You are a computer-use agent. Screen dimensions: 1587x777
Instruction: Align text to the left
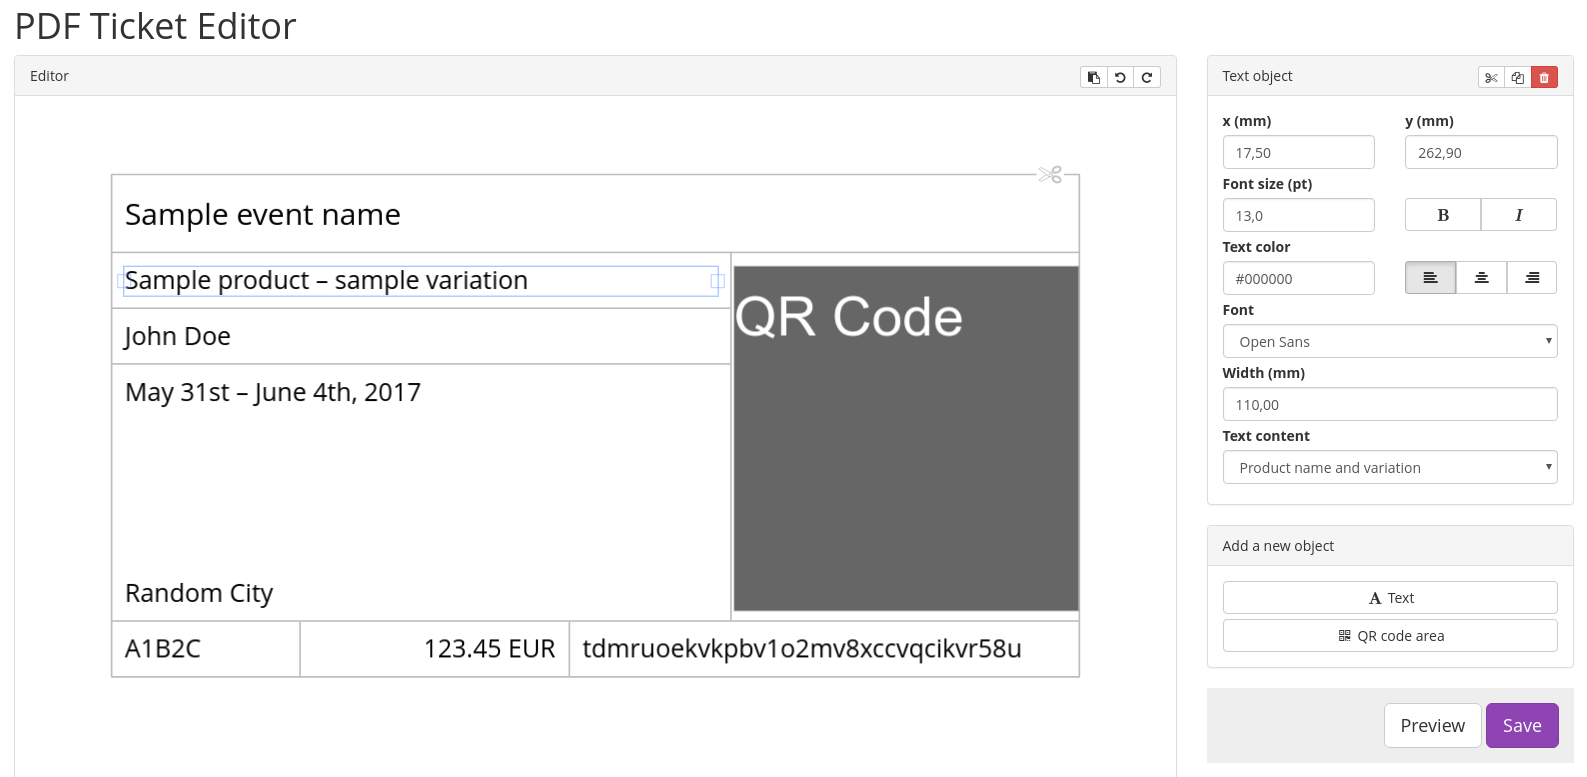pos(1430,278)
